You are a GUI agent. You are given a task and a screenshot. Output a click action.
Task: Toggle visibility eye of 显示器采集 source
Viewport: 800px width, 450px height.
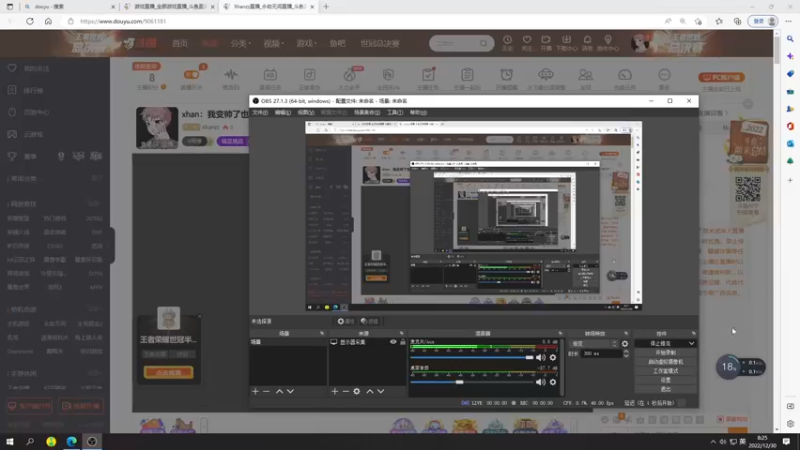pyautogui.click(x=393, y=342)
